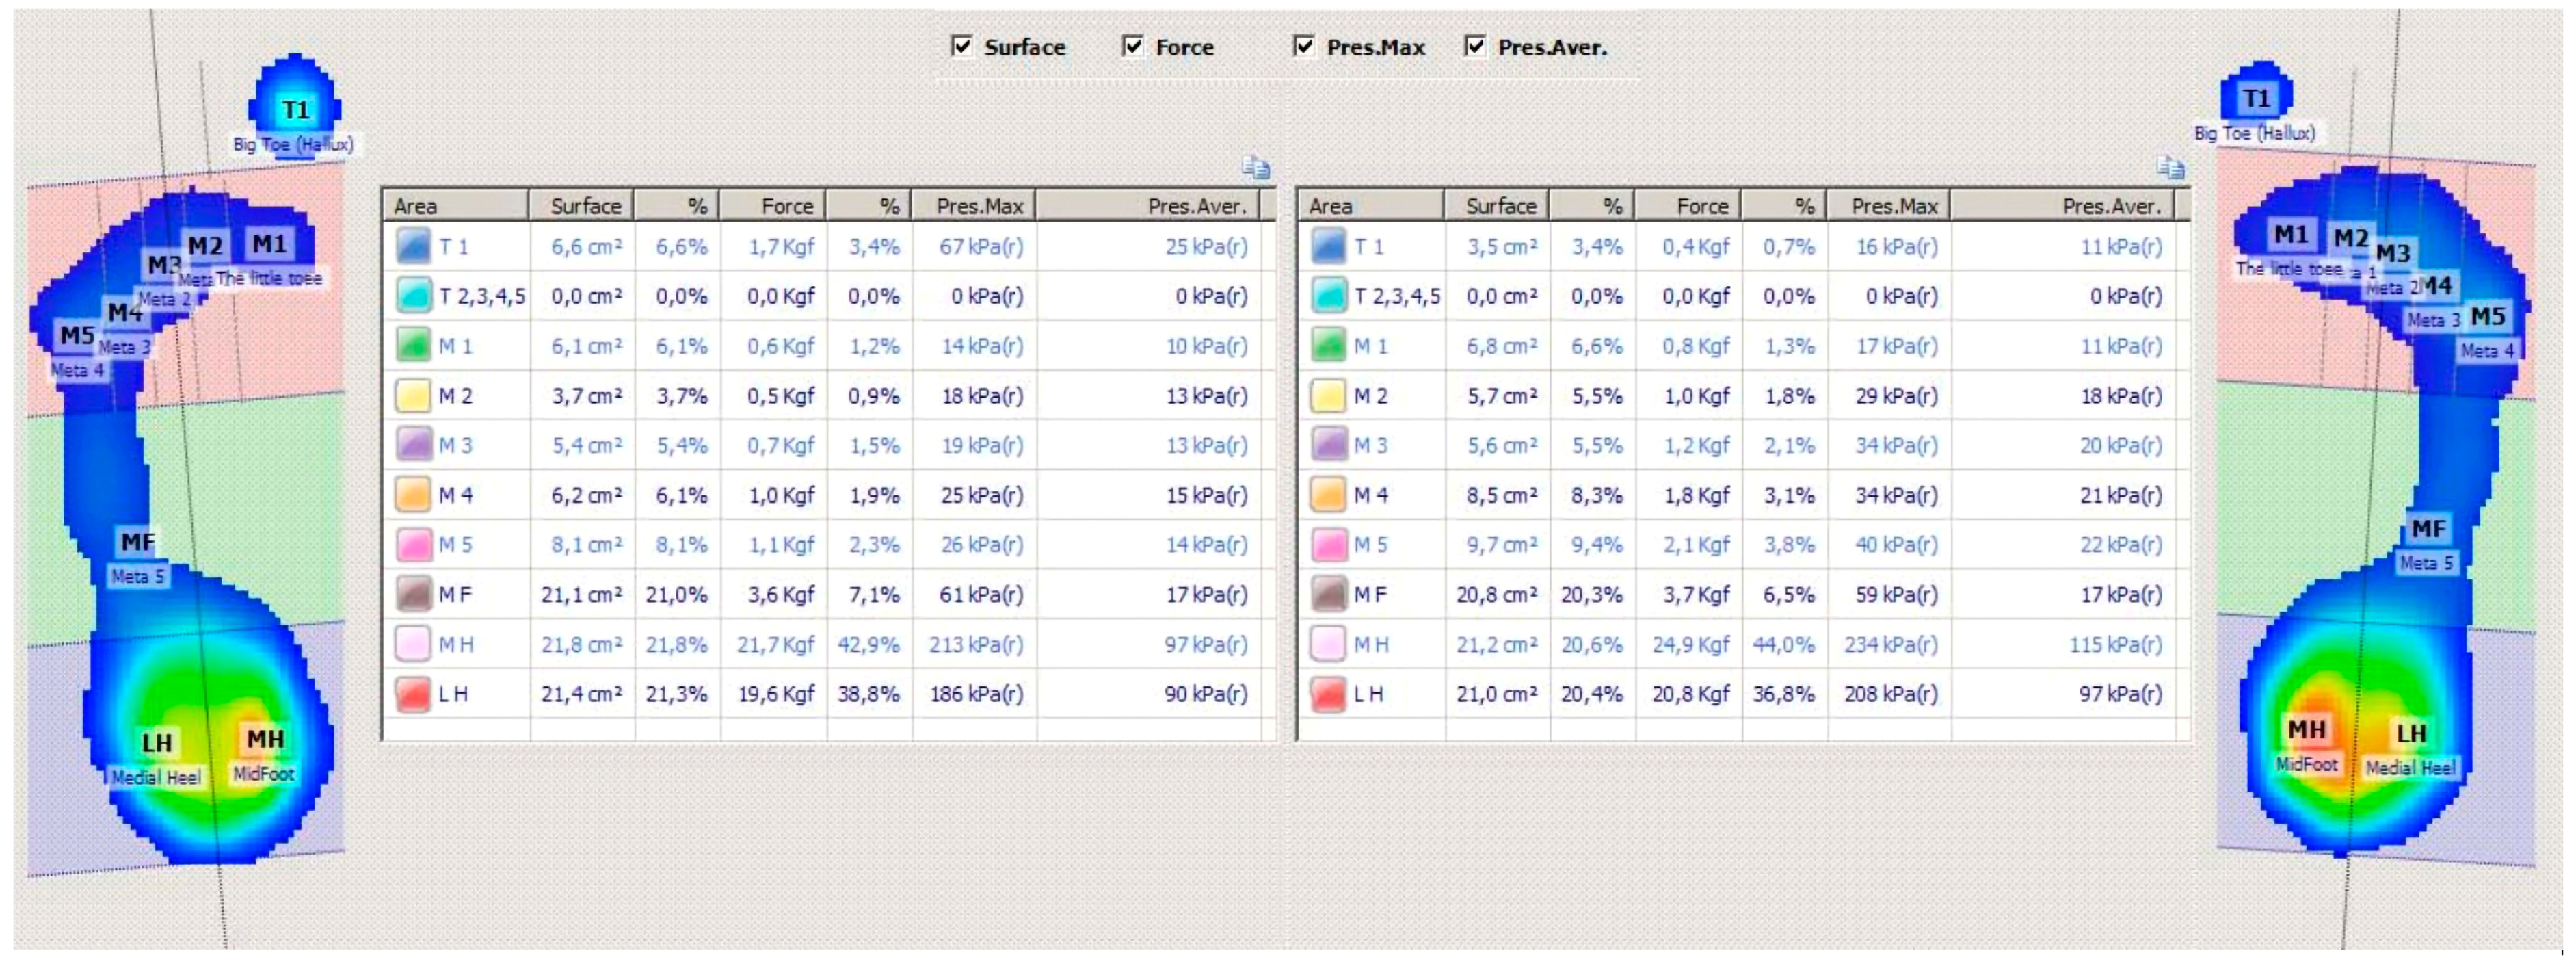Select the MH row in left table
The width and height of the screenshot is (2576, 964).
[x=456, y=645]
